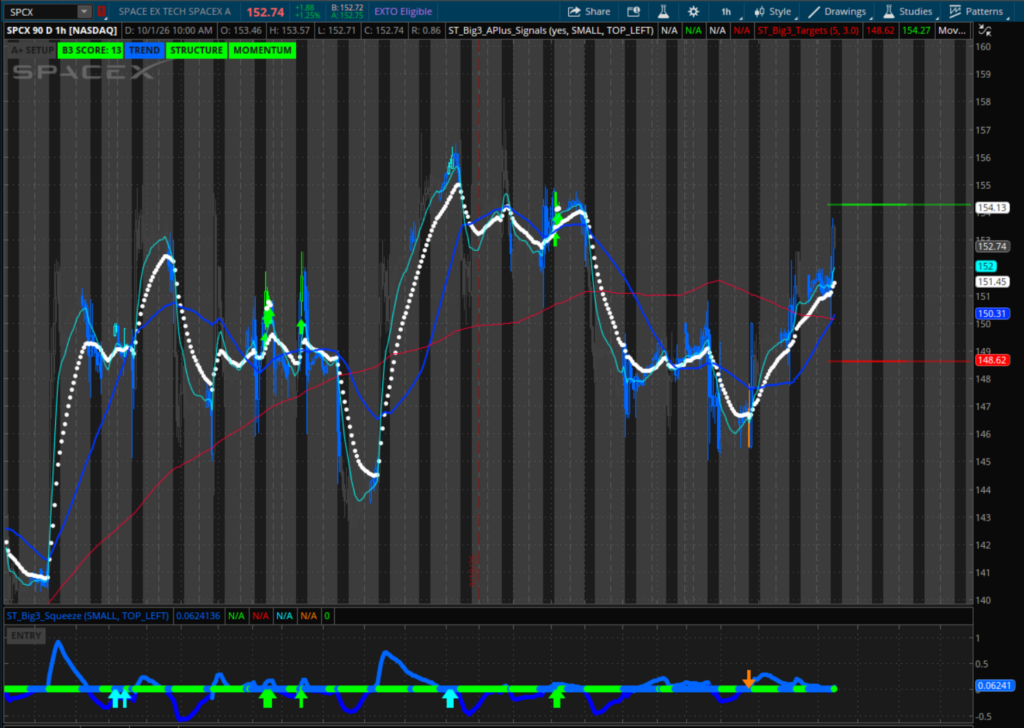Click the Share button
1024x728 pixels.
(x=589, y=12)
